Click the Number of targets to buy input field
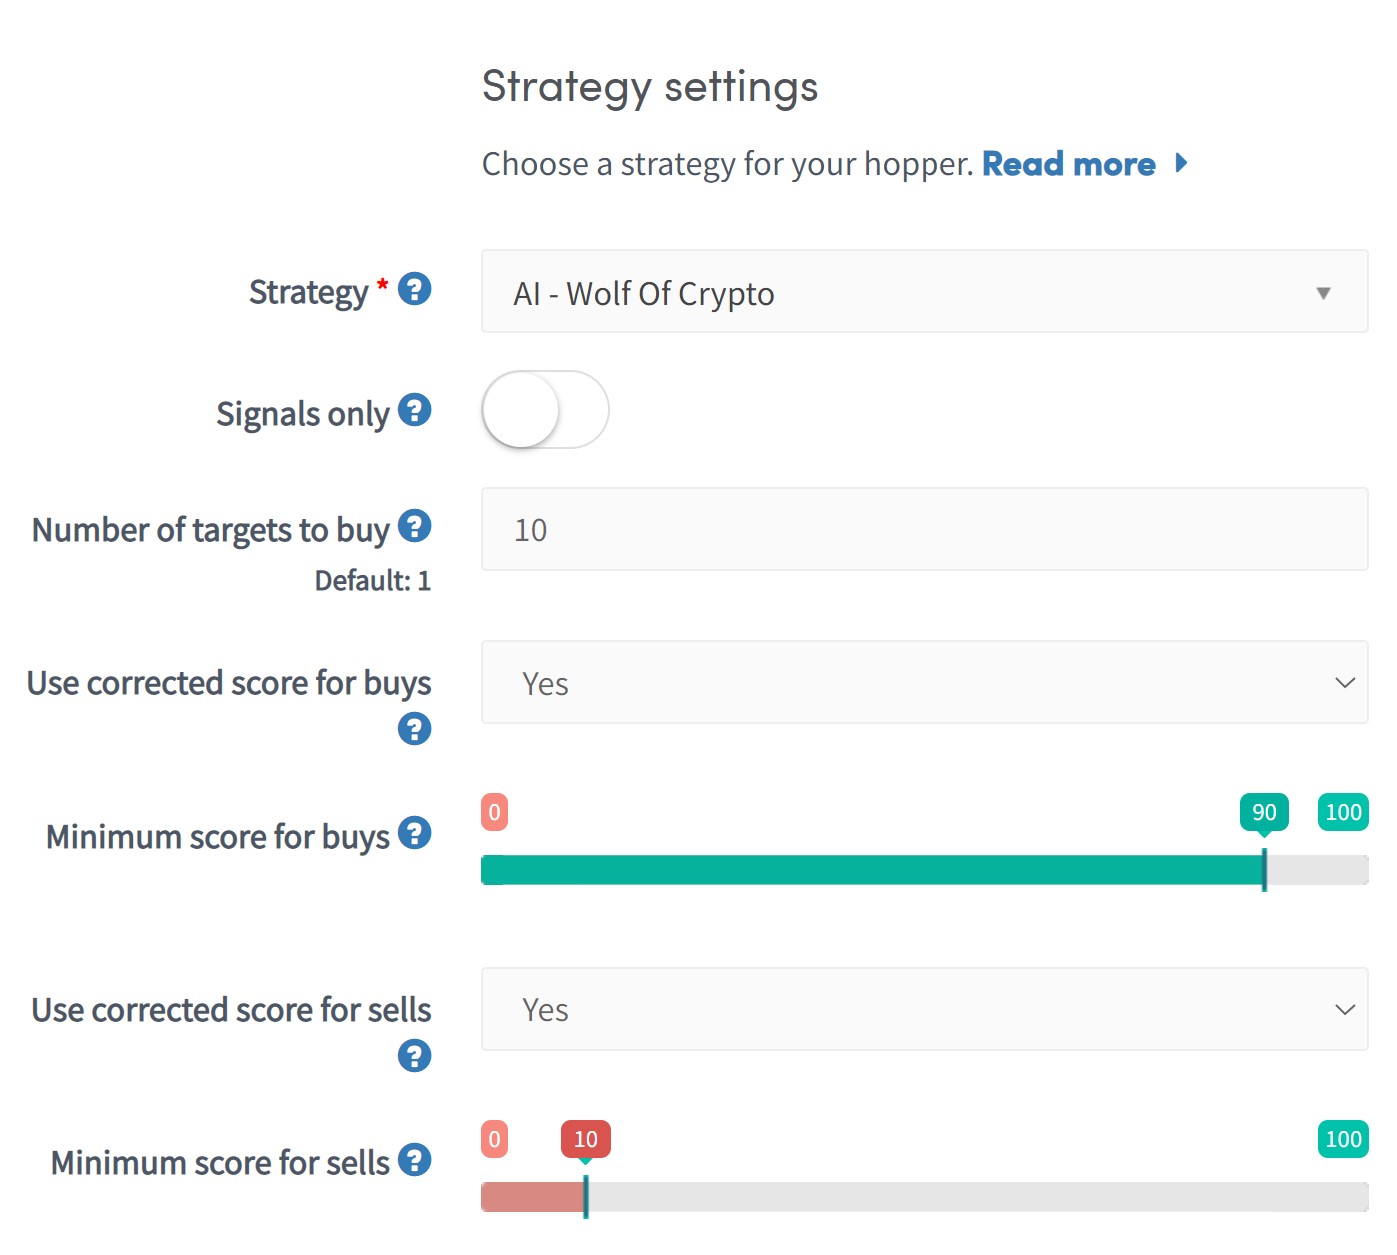Viewport: 1397px width, 1255px height. pos(924,530)
